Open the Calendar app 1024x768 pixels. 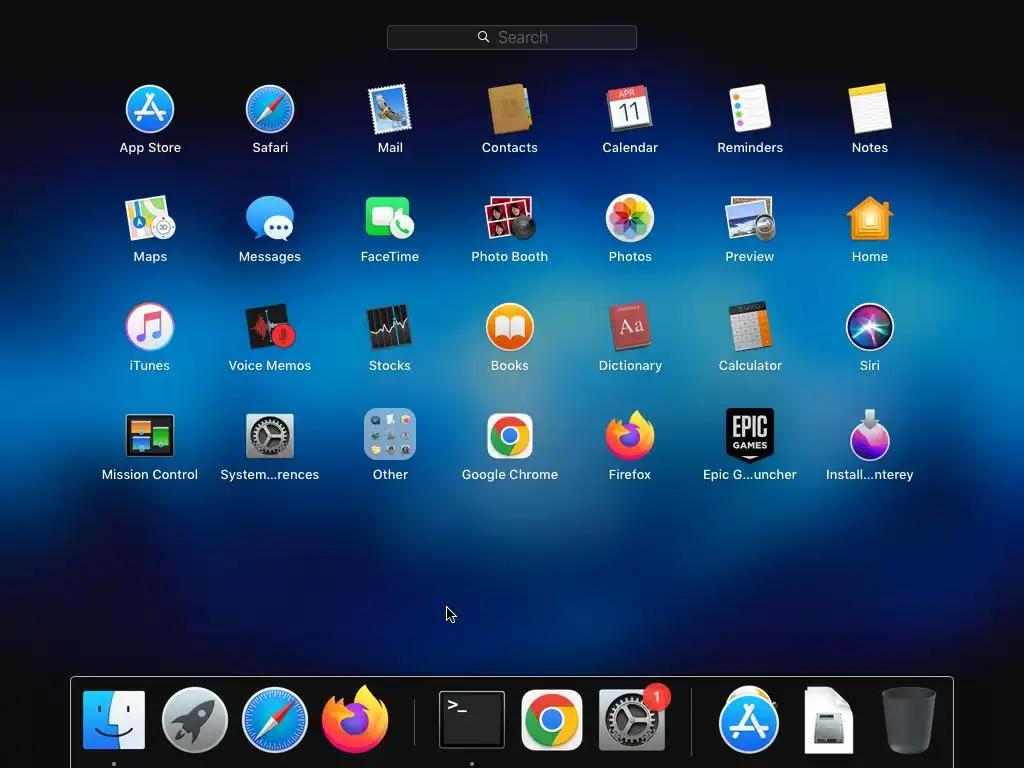click(x=630, y=109)
